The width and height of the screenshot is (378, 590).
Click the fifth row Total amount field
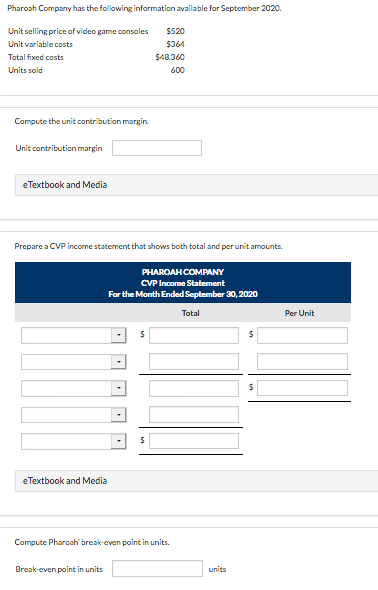pyautogui.click(x=194, y=441)
